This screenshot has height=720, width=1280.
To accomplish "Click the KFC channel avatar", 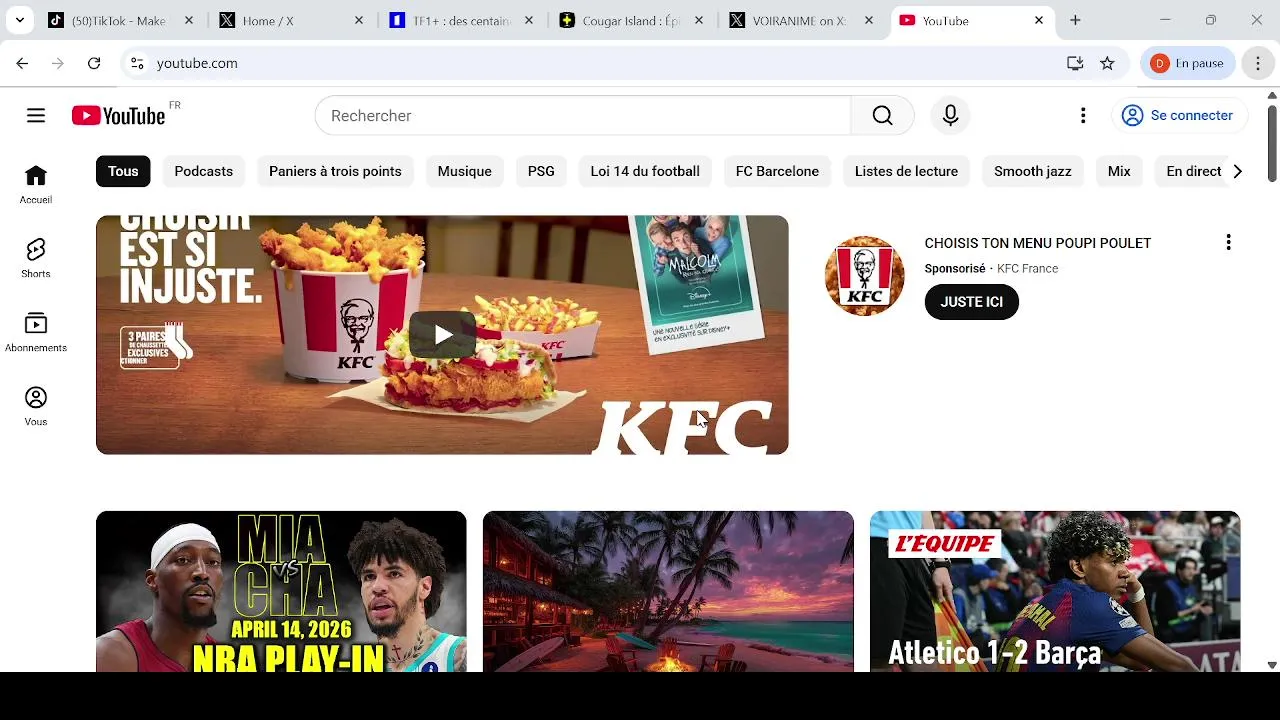I will point(865,276).
